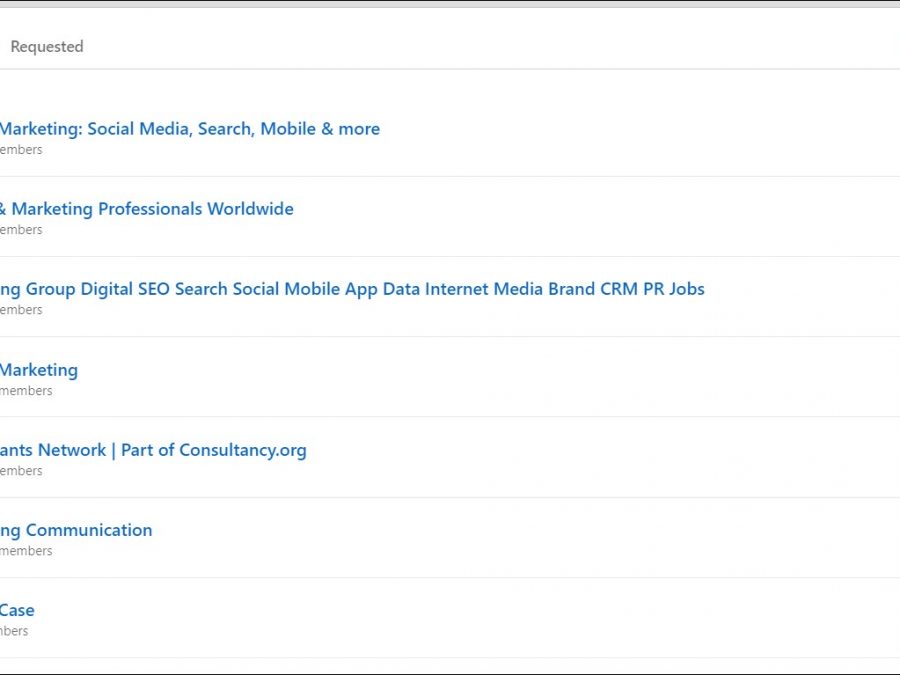Screen dimensions: 900x675
Task: Select the bottom list row ending in 'Case'
Action: click(600, 618)
